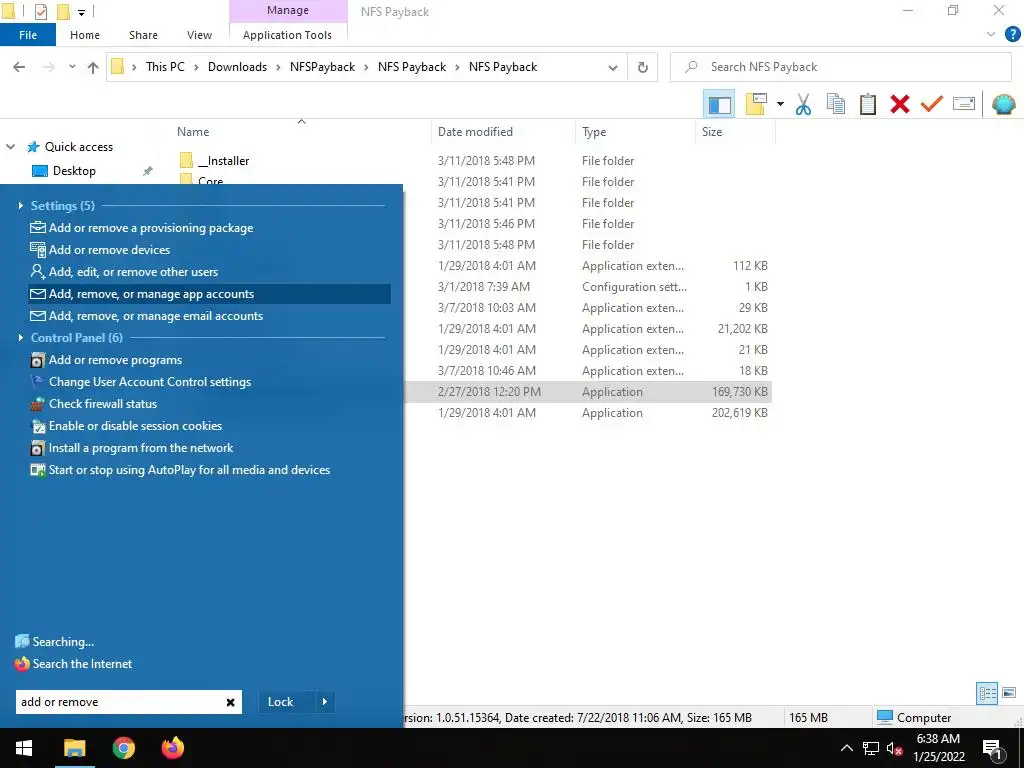Click the magnifier icon in the search box
Viewport: 1024px width, 768px height.
(691, 67)
